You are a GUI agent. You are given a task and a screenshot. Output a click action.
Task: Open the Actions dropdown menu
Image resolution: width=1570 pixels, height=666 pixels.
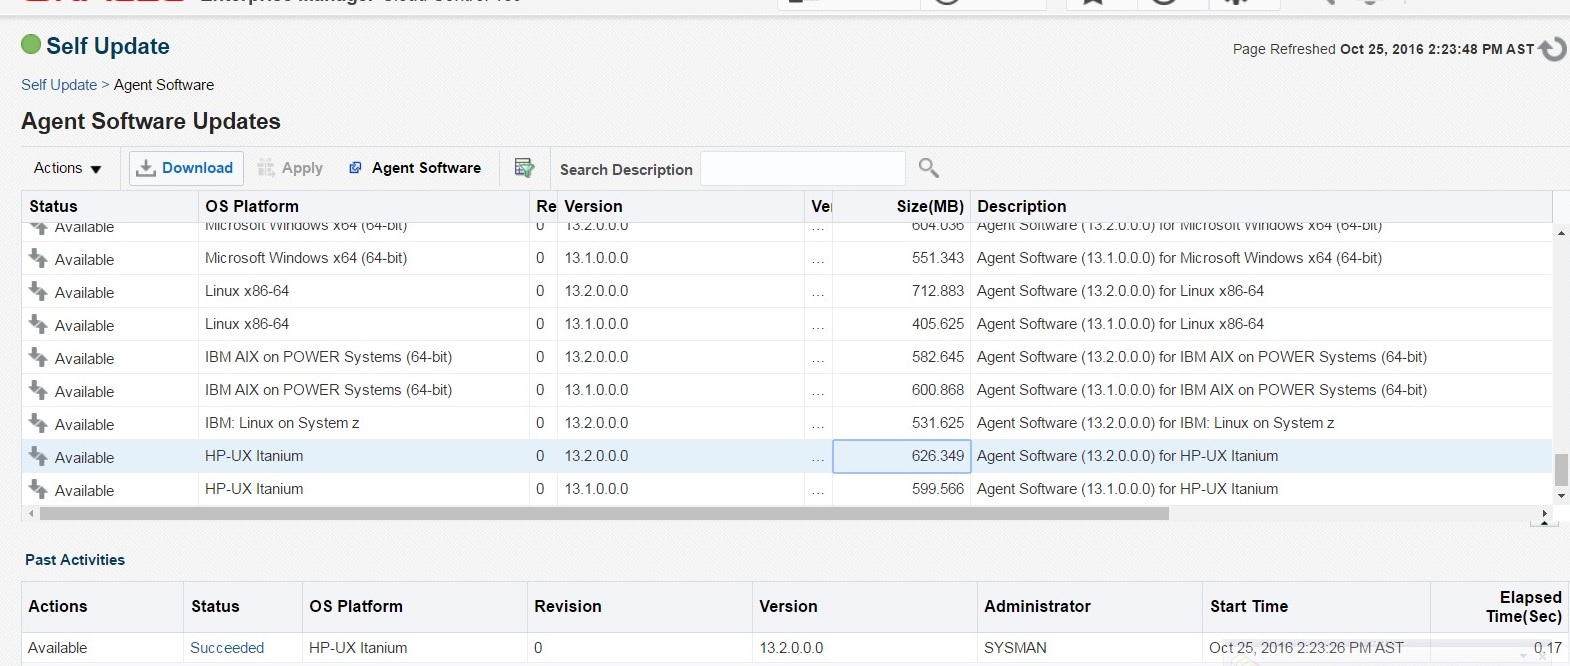tap(68, 168)
